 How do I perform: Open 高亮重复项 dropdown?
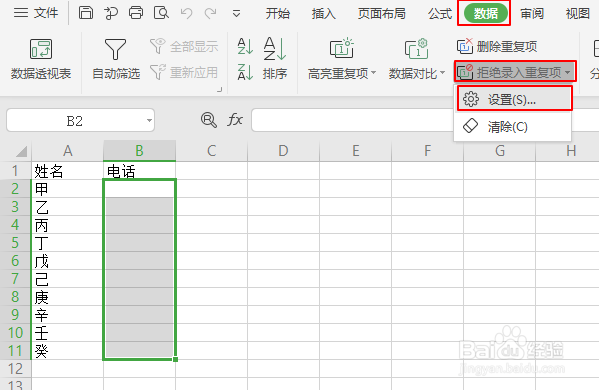tap(342, 59)
